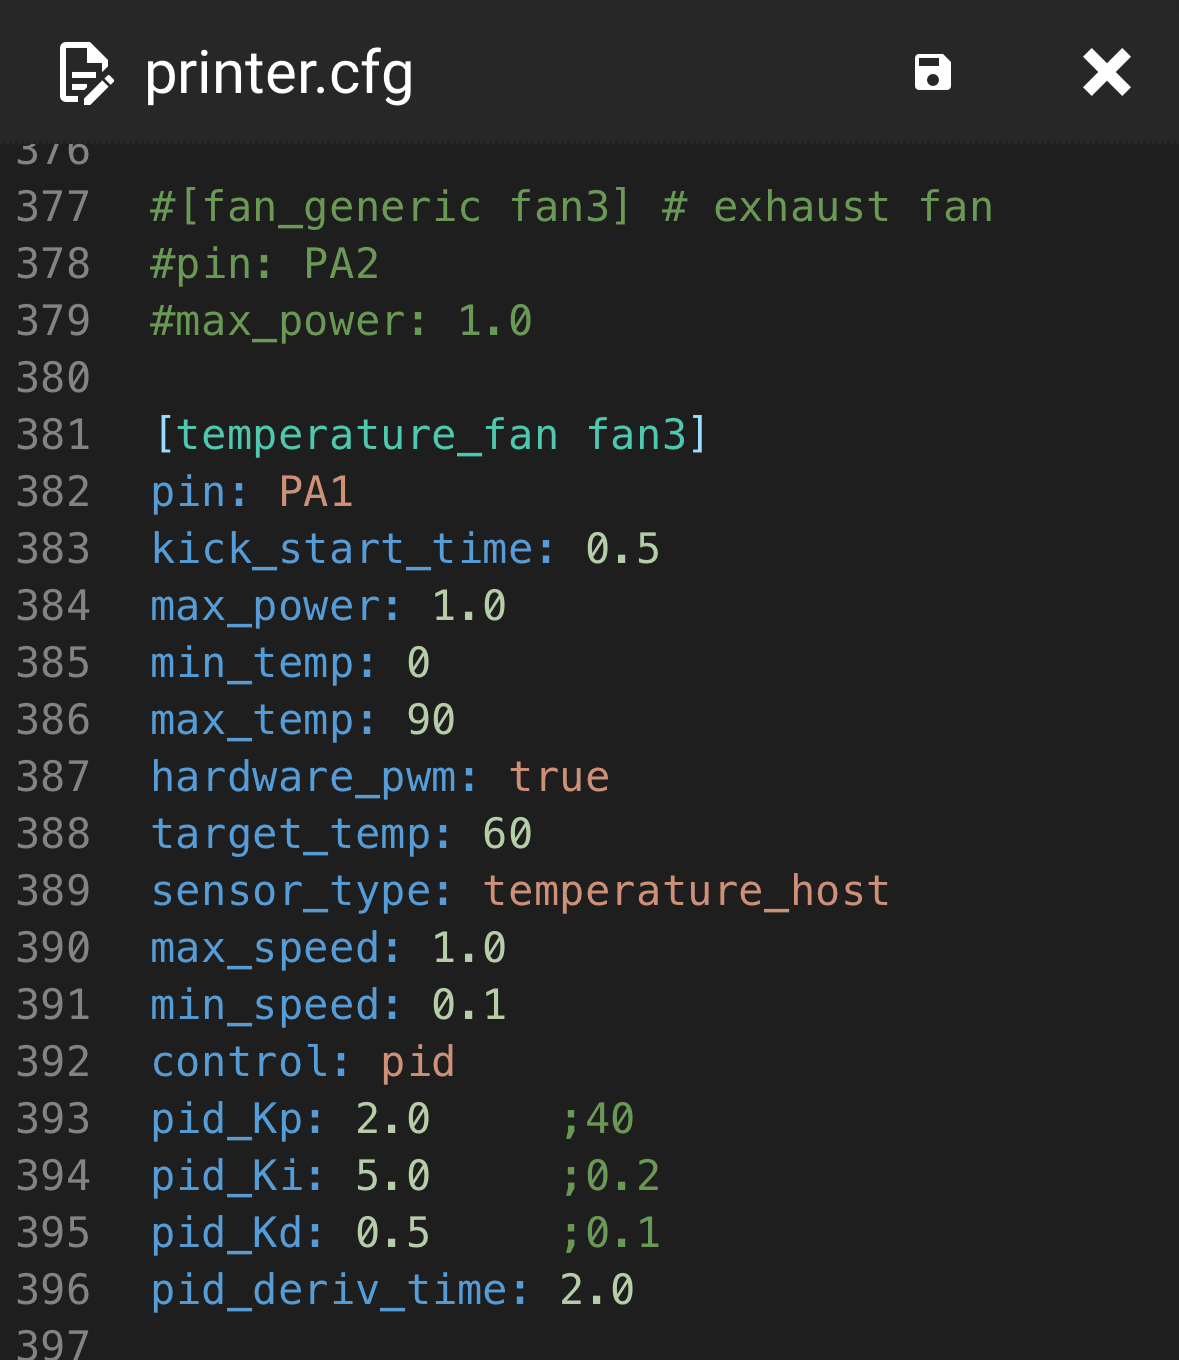Click the pid_Kp value 2.0
Image resolution: width=1179 pixels, height=1360 pixels.
tap(393, 1119)
